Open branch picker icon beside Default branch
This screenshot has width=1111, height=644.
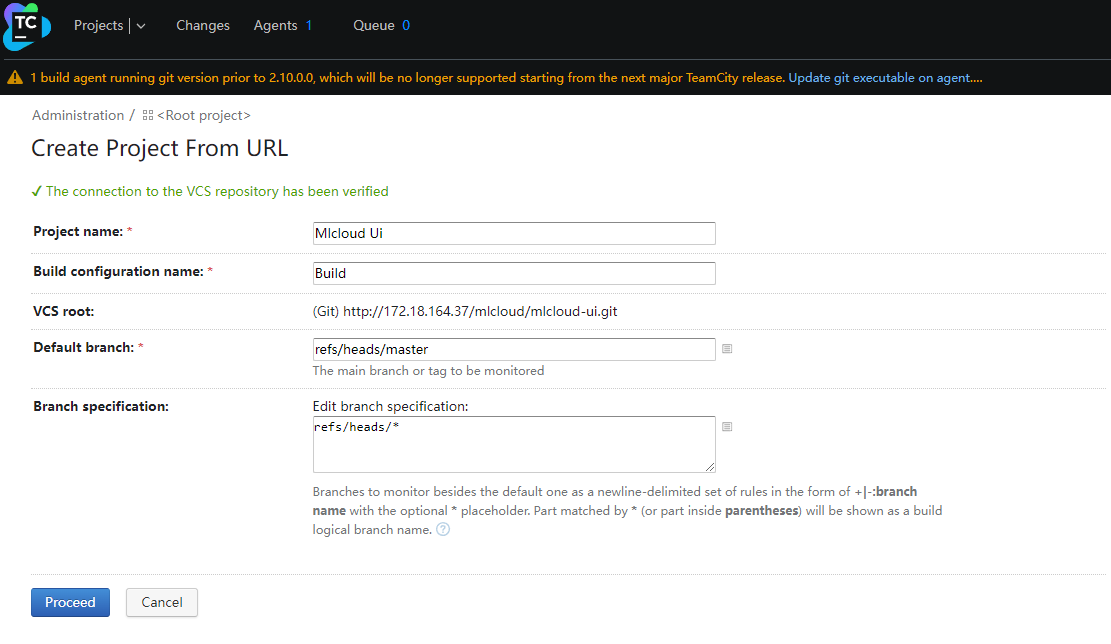[x=727, y=349]
